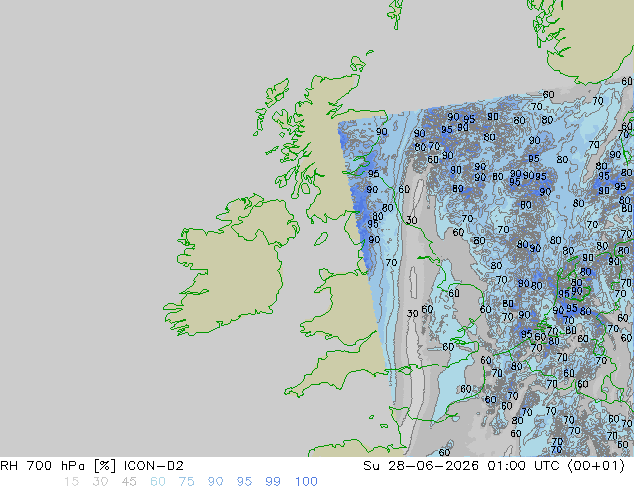Viewport: 634px width, 490px height.
Task: Click the Ireland landmass on the map
Action: click(230, 267)
